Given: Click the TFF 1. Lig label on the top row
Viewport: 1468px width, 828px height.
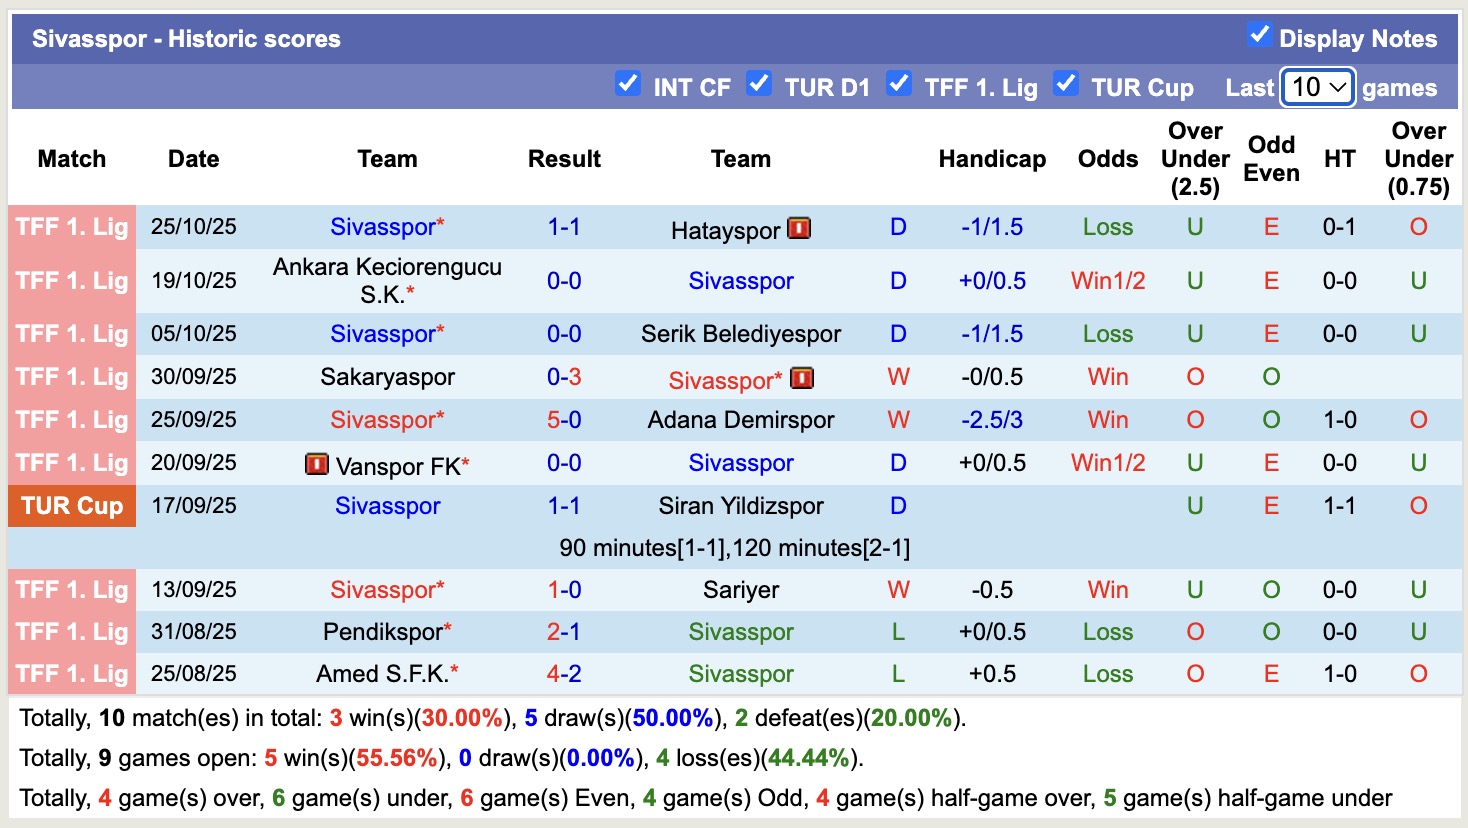Looking at the screenshot, I should 71,227.
